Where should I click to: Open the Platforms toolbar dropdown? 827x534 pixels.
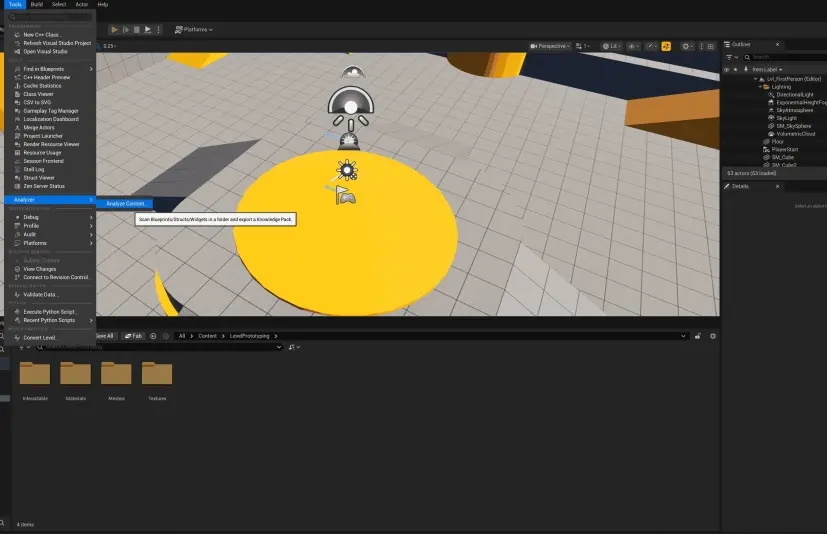click(x=194, y=30)
